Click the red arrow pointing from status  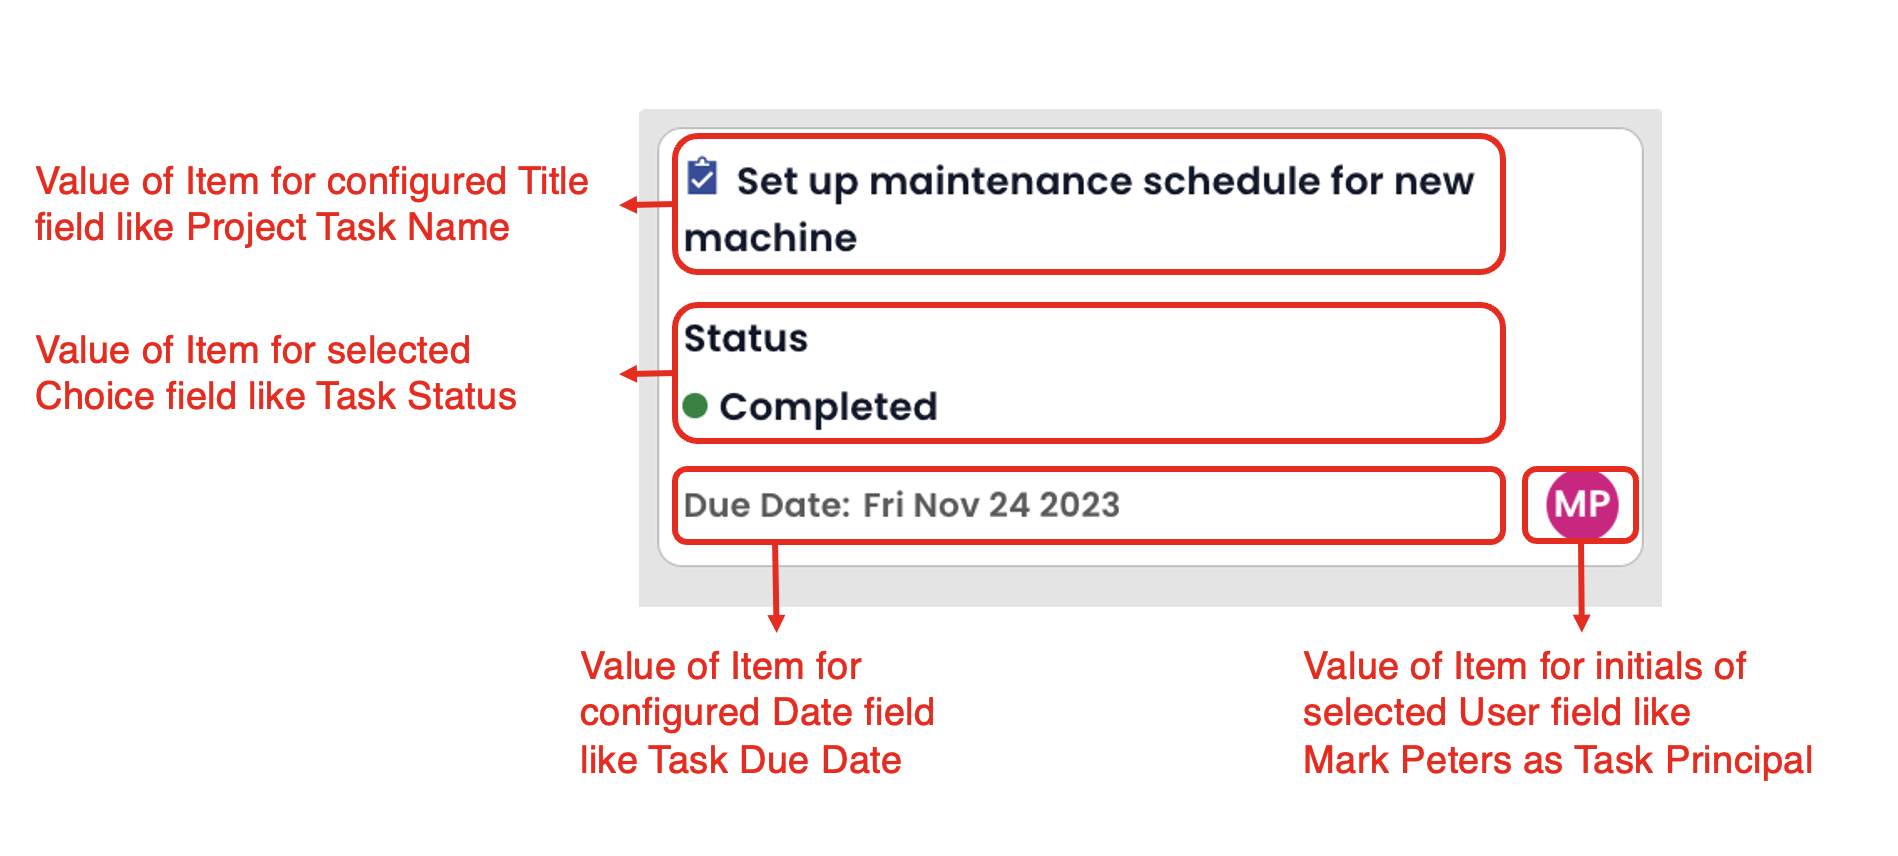coord(646,374)
